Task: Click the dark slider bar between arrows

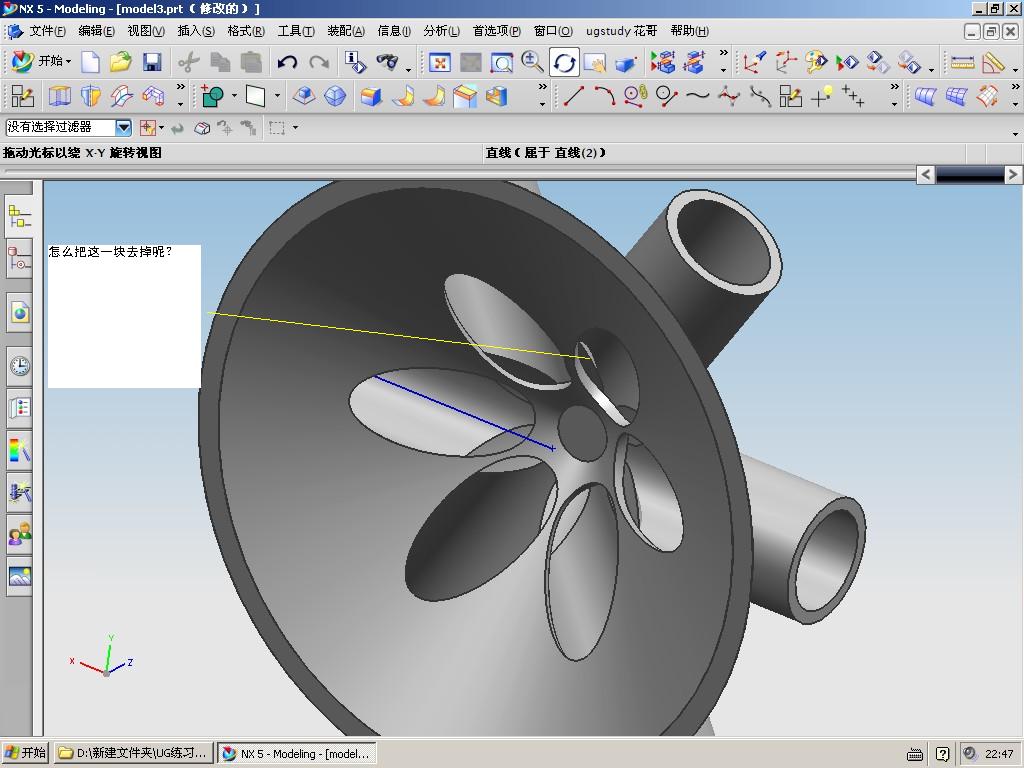Action: coord(969,174)
